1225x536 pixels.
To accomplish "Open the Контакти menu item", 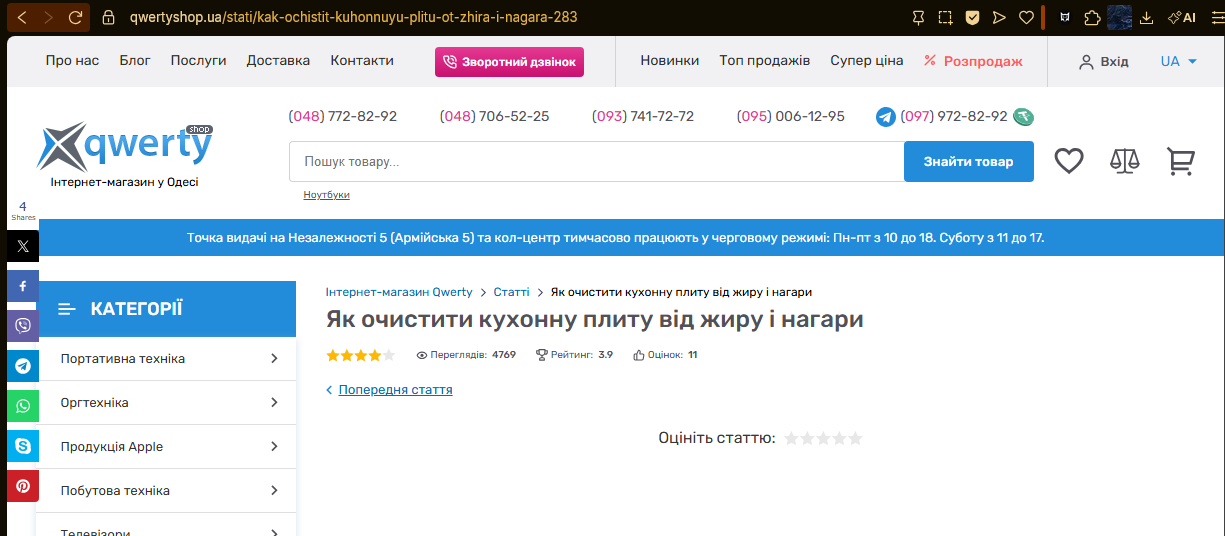I will tap(362, 61).
